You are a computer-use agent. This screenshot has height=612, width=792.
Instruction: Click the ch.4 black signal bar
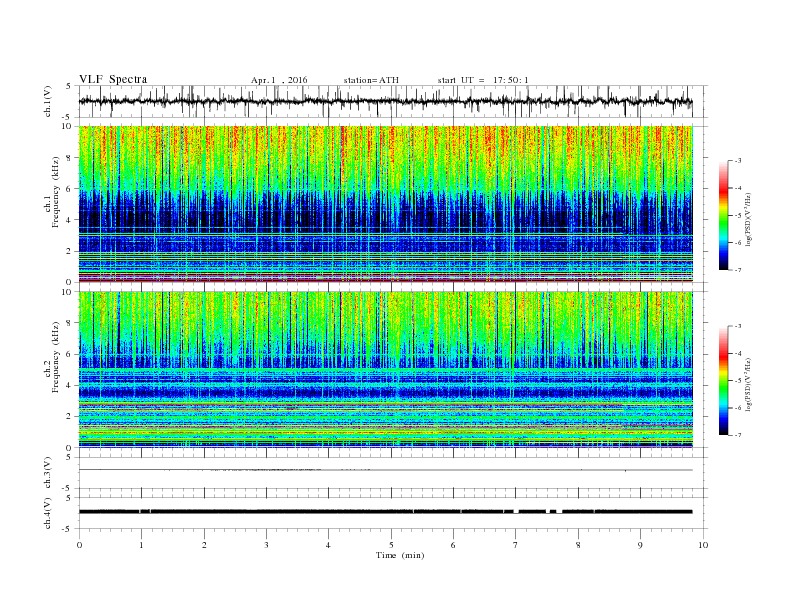(x=385, y=512)
